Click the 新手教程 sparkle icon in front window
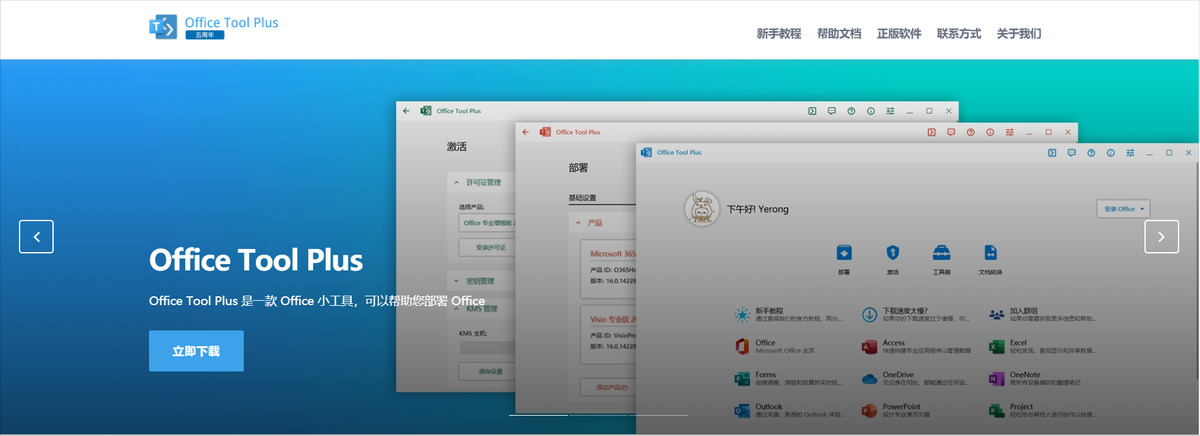Viewport: 1200px width, 436px height. coord(742,314)
